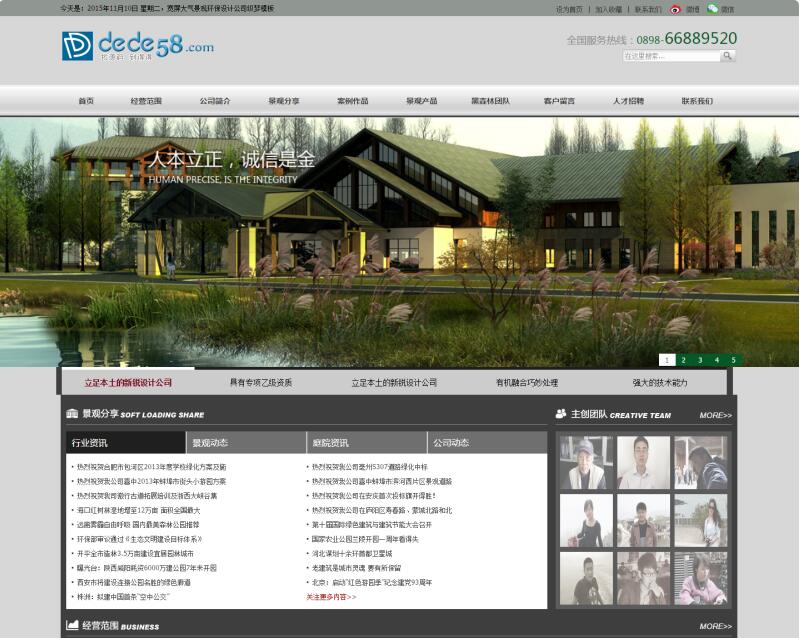This screenshot has width=800, height=638.
Task: Jump to banner slide 3
Action: [x=700, y=360]
